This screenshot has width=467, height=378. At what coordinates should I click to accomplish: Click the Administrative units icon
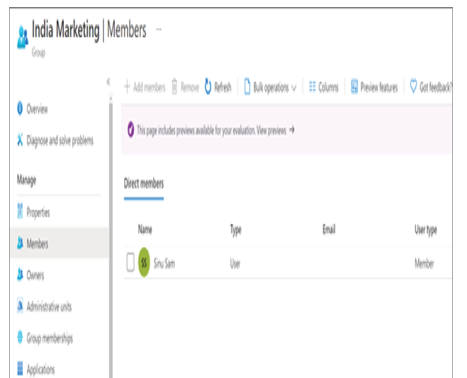pyautogui.click(x=20, y=306)
